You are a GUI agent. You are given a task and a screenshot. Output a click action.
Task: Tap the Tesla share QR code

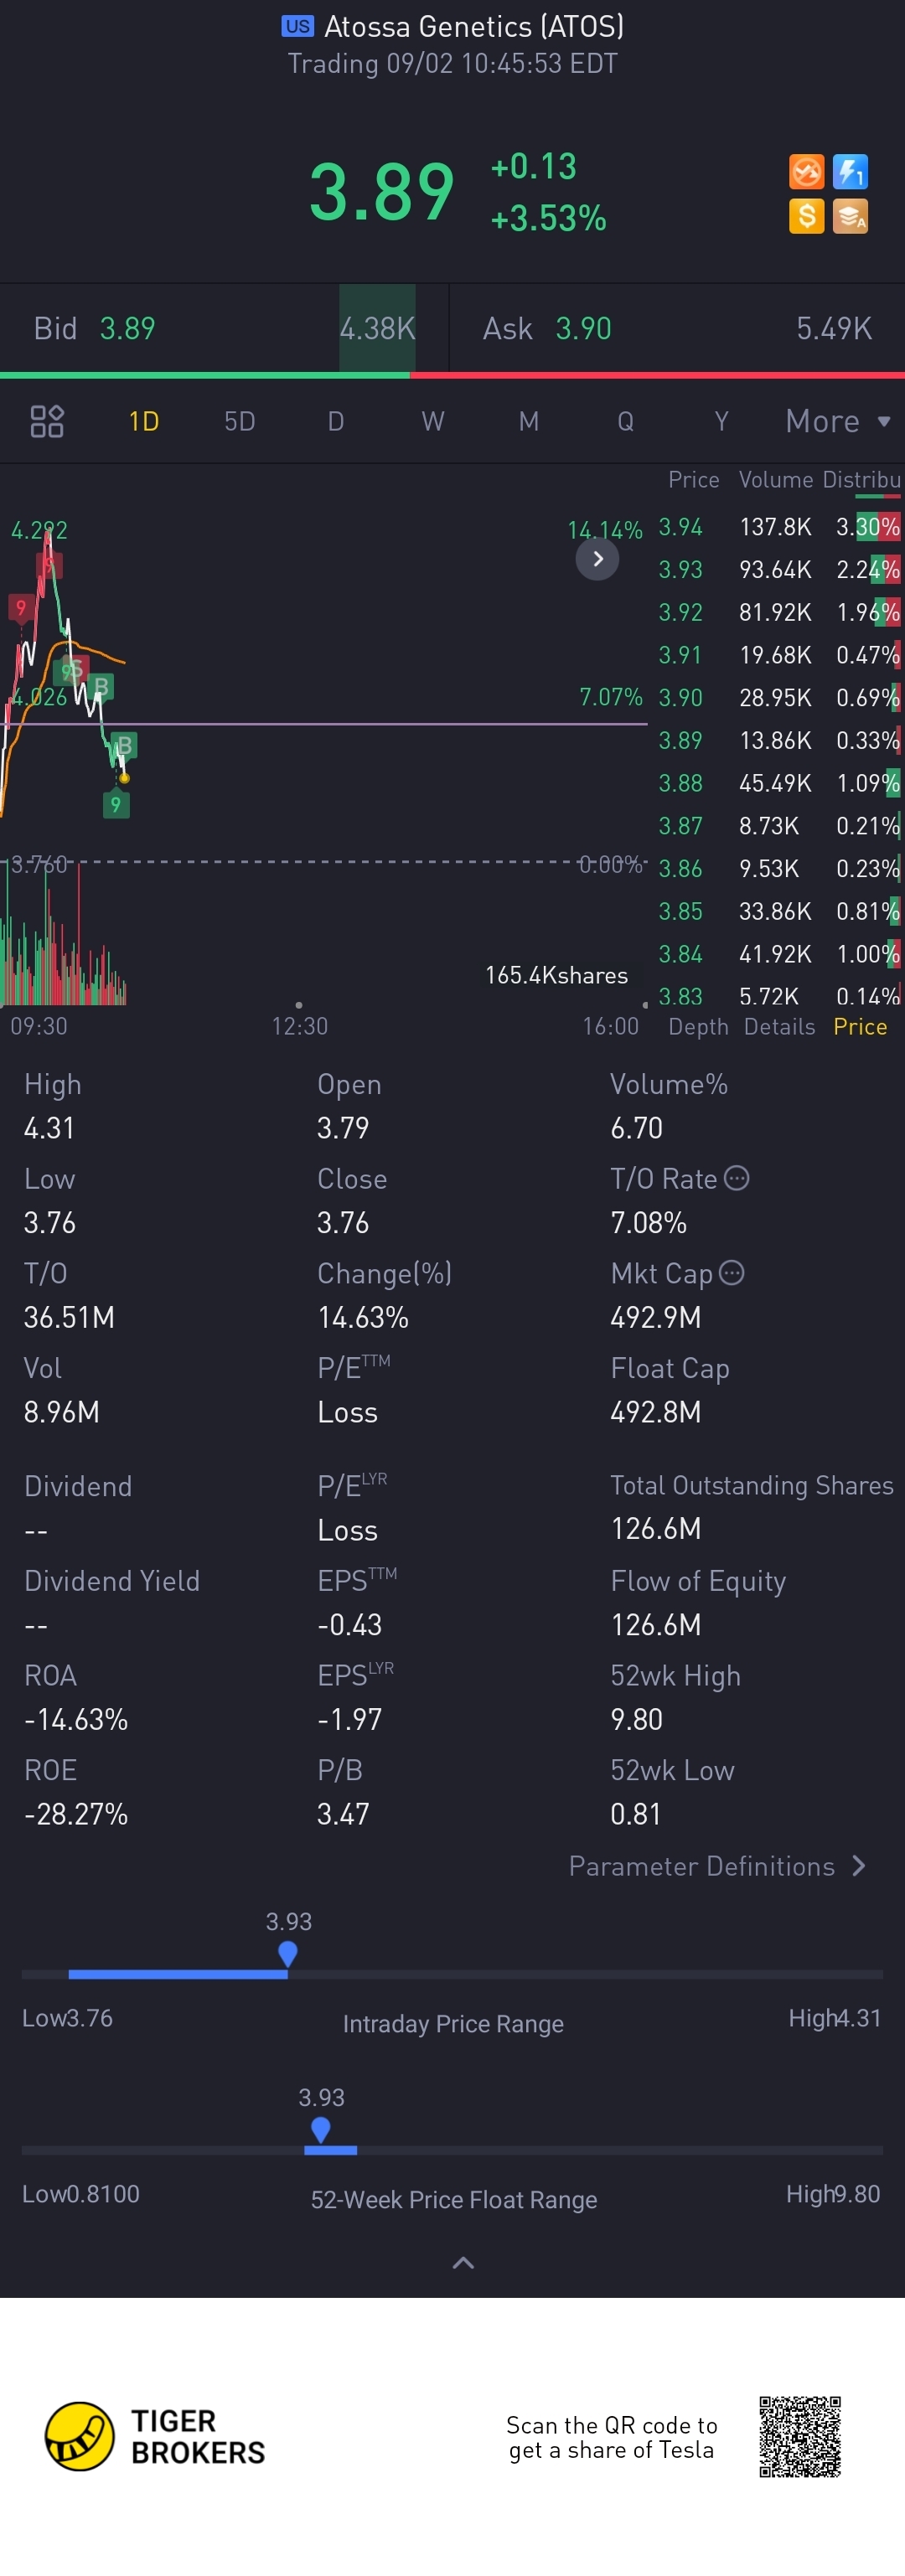(x=799, y=2436)
